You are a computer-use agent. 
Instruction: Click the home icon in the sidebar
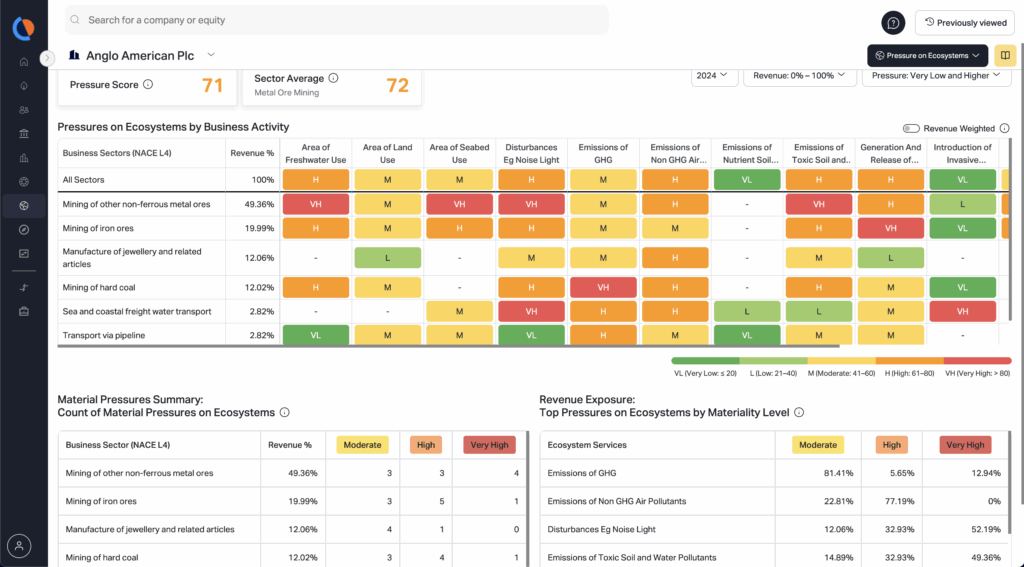(x=23, y=62)
